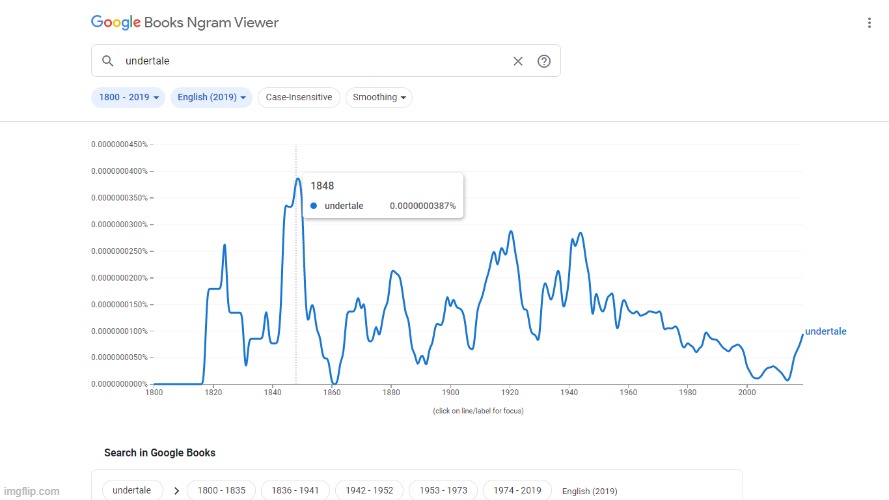
Task: Open the 1800 - 1835 date range link
Action: tap(222, 490)
